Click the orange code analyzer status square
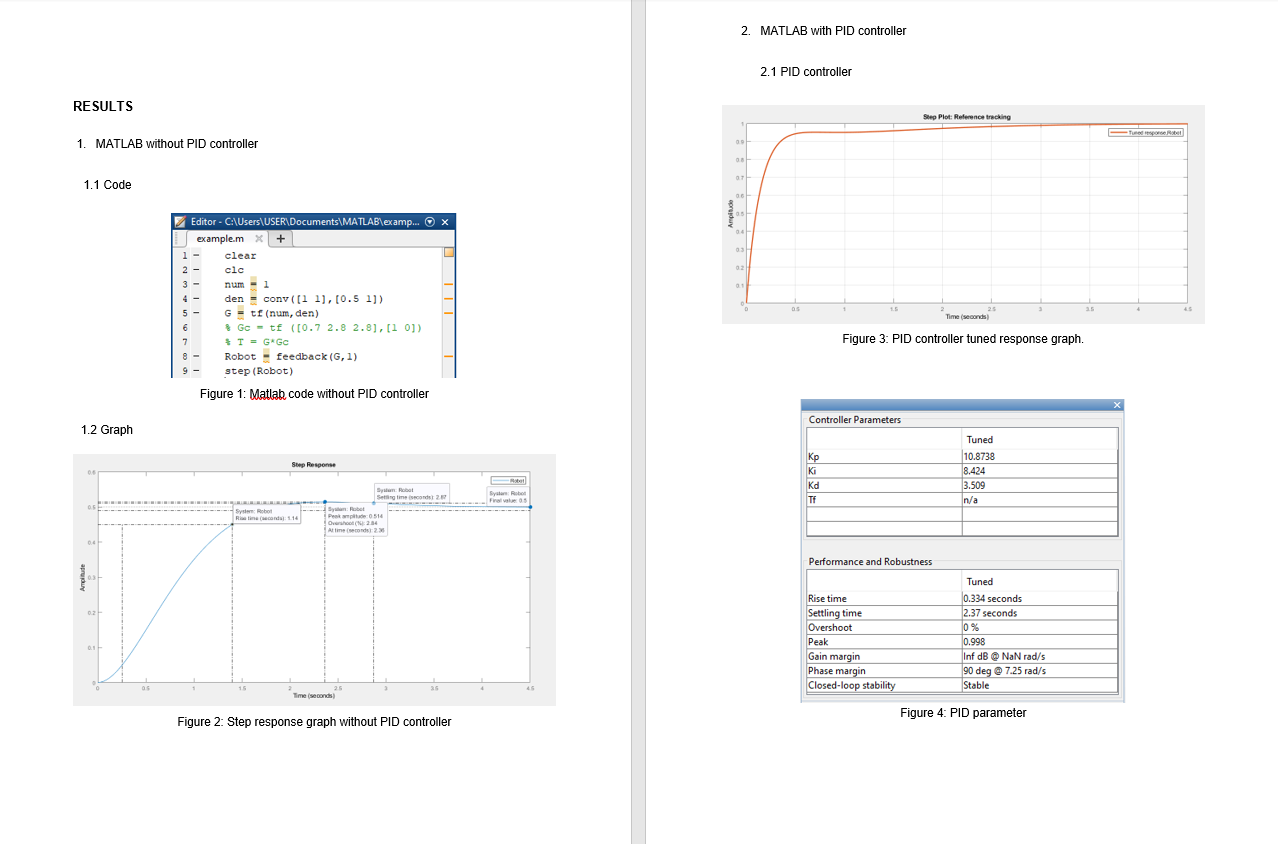 pos(449,253)
